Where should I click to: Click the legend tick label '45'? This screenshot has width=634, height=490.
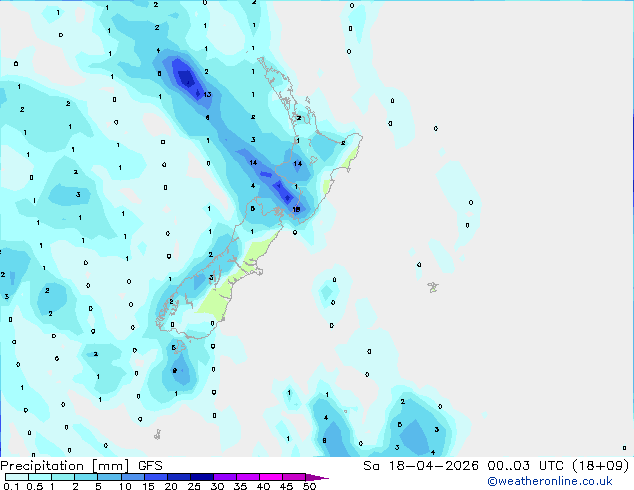click(286, 486)
